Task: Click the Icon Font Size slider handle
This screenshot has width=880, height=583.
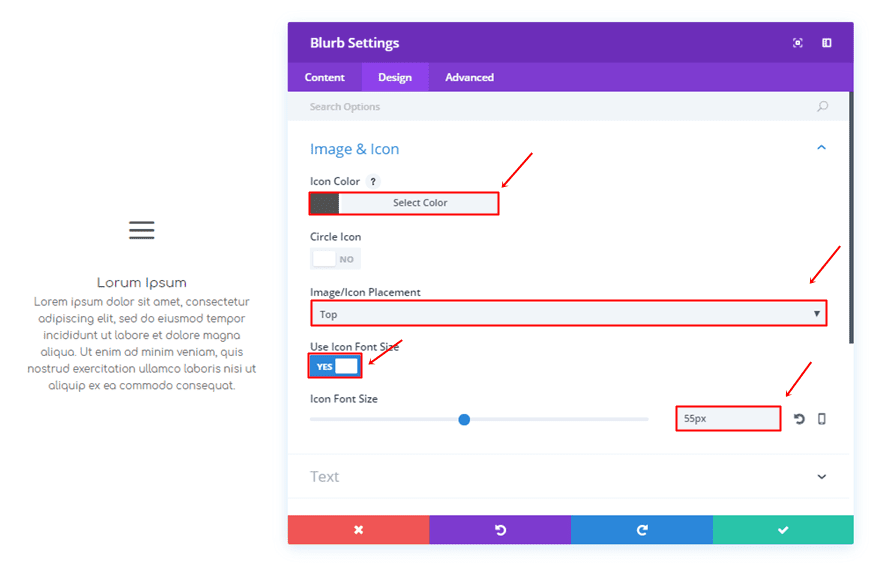Action: [464, 419]
